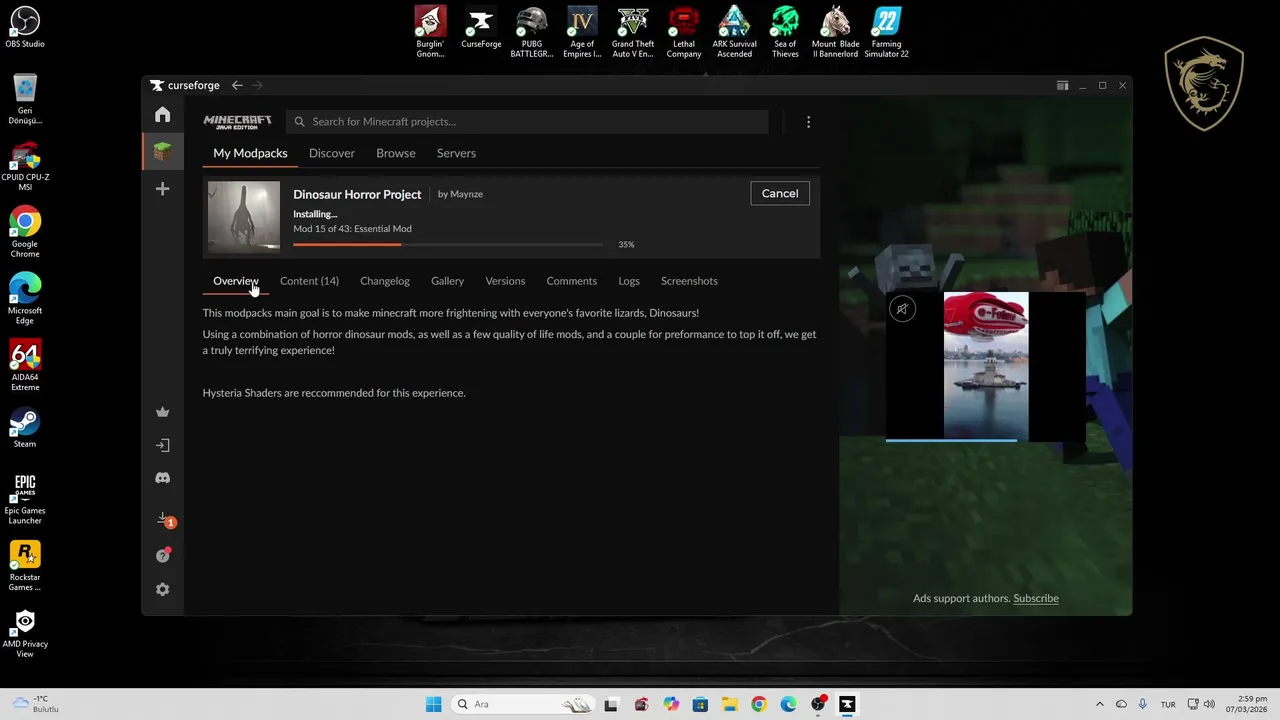The image size is (1280, 720).
Task: Switch to Servers tab
Action: pyautogui.click(x=456, y=153)
